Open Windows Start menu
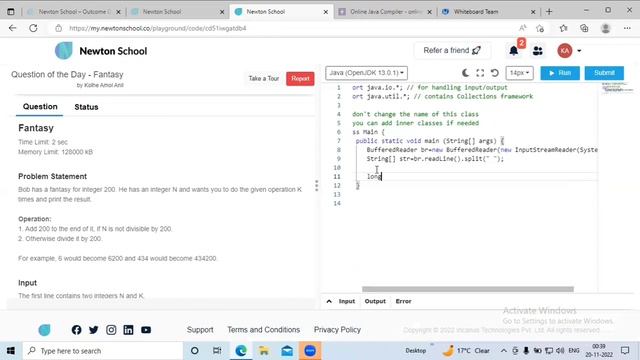This screenshot has height=360, width=640. pos(11,351)
